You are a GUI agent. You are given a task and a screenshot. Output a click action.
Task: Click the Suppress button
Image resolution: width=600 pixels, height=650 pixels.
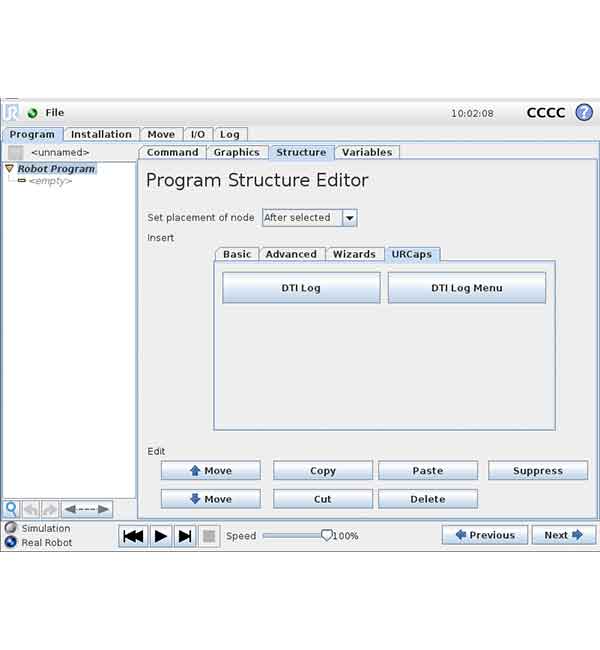(538, 471)
